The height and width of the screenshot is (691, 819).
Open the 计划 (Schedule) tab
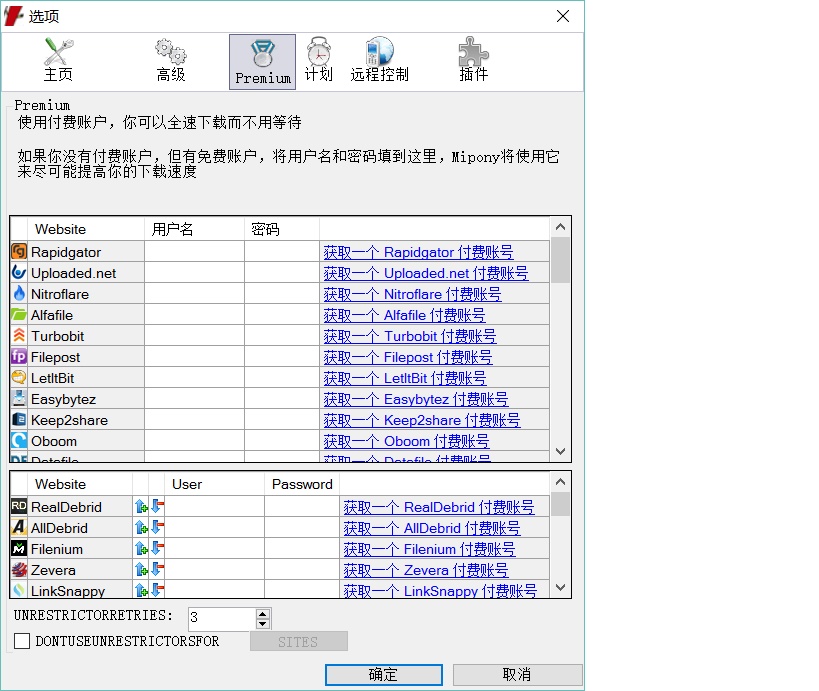(319, 62)
